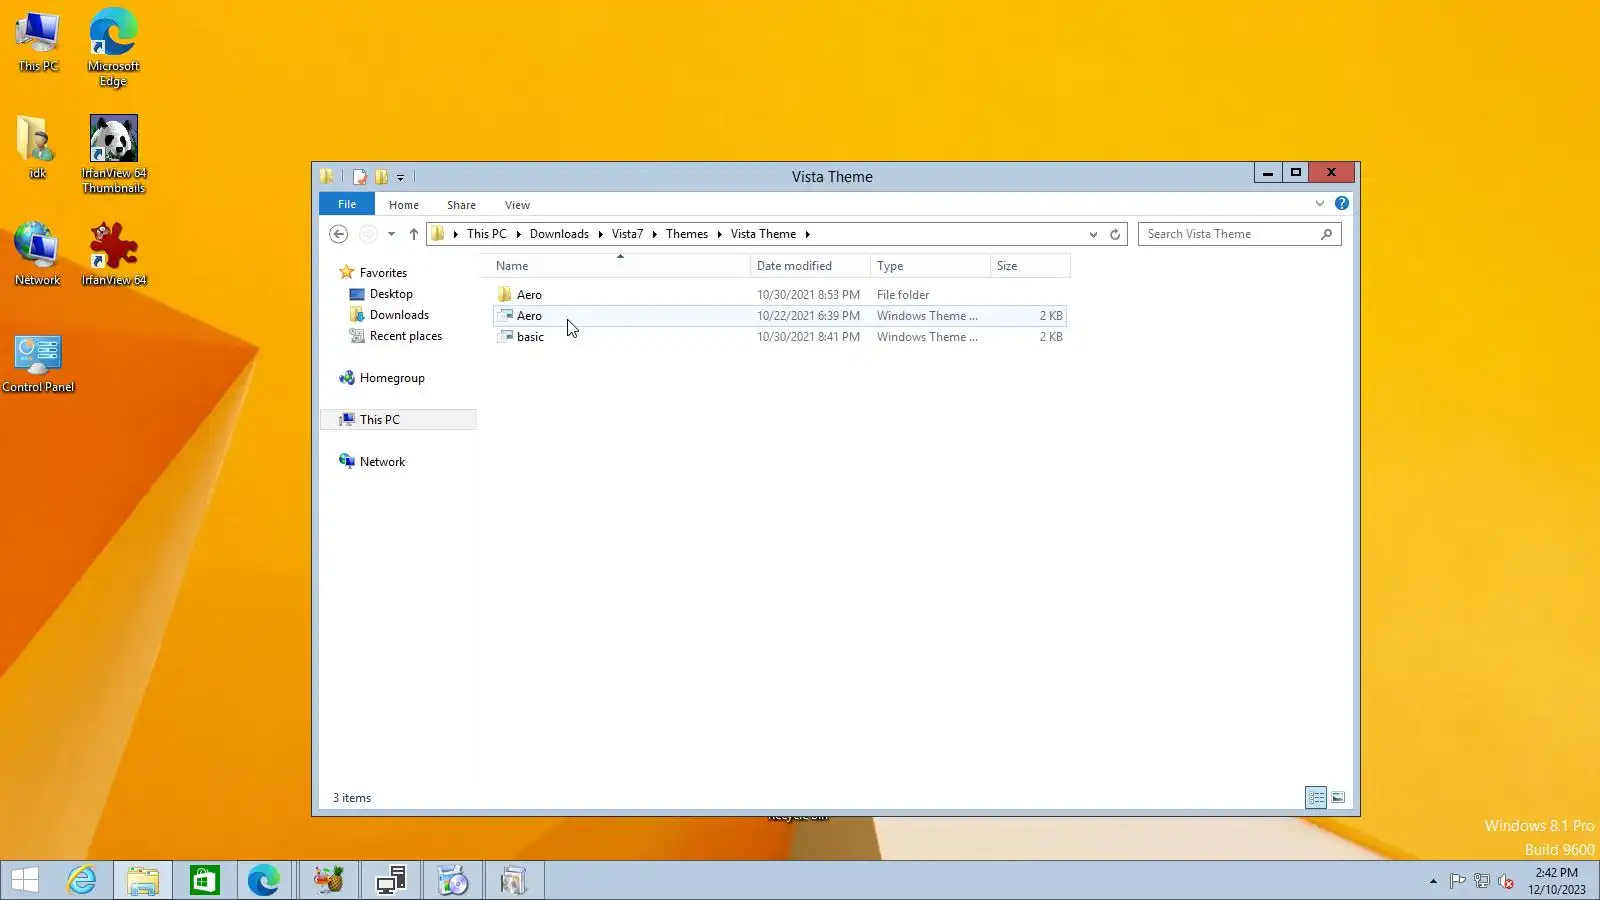The image size is (1600, 900).
Task: Switch to Details view in the status bar
Action: [x=1316, y=797]
